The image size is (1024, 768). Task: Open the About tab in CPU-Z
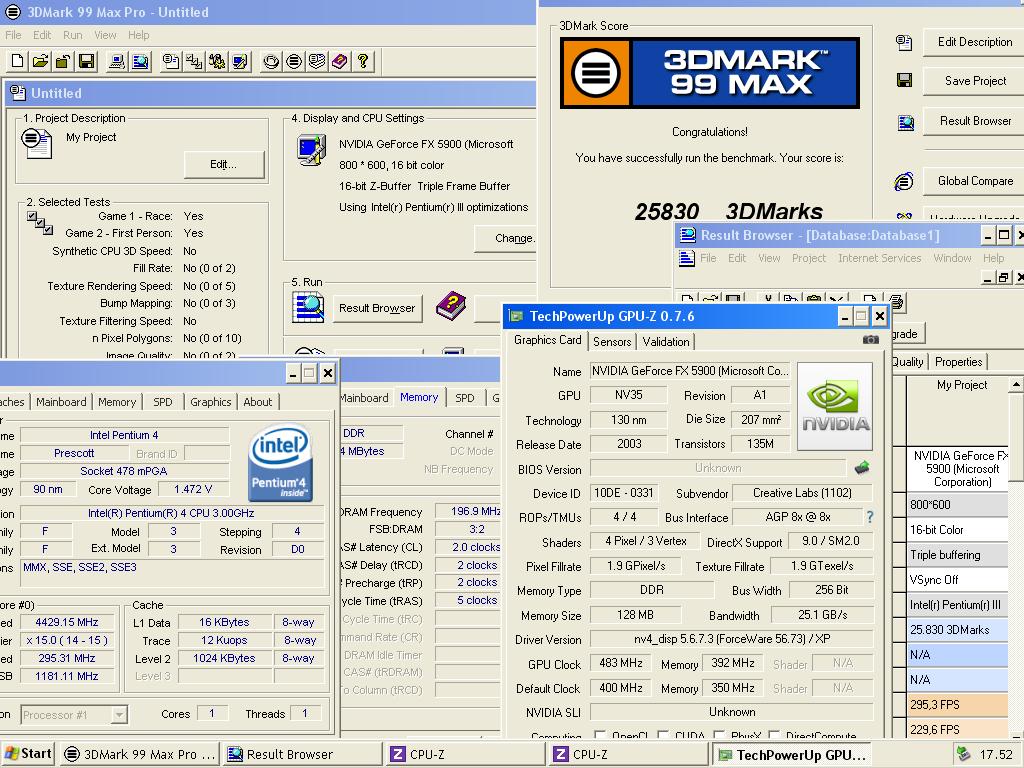coord(257,402)
